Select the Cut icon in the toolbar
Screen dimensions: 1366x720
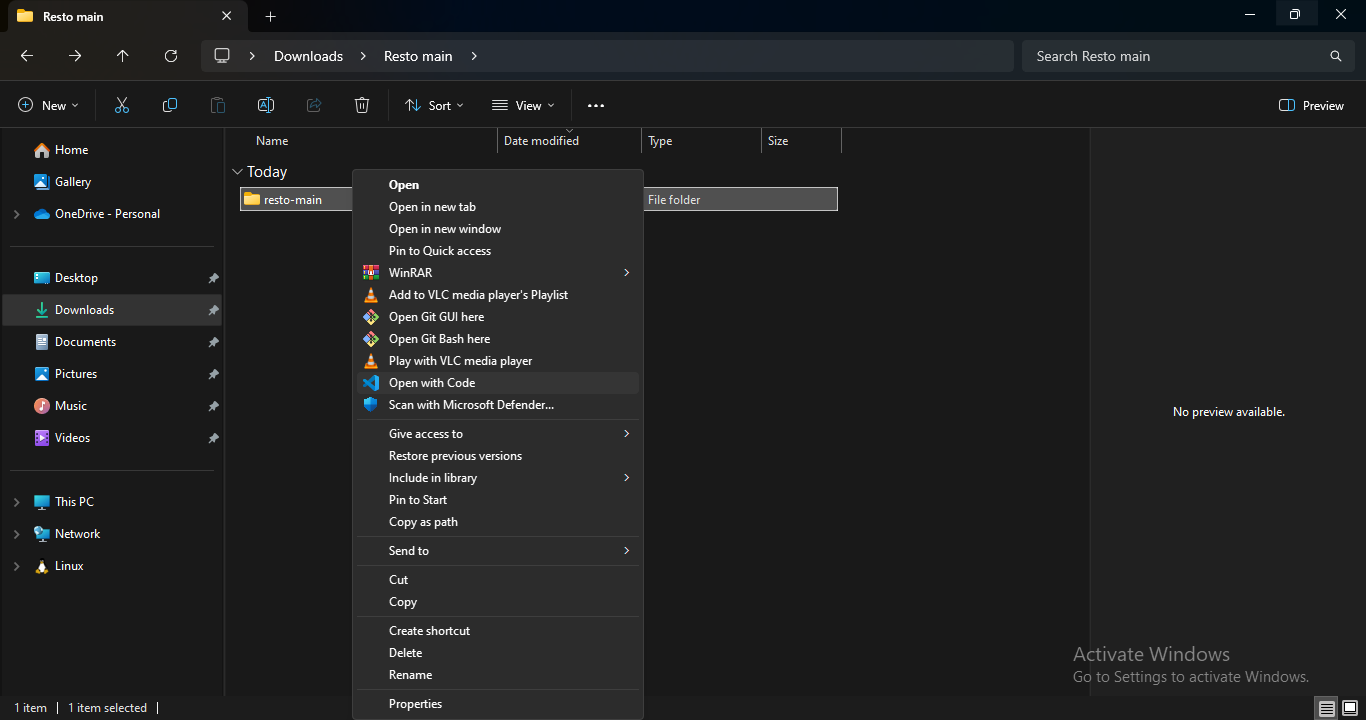point(122,105)
